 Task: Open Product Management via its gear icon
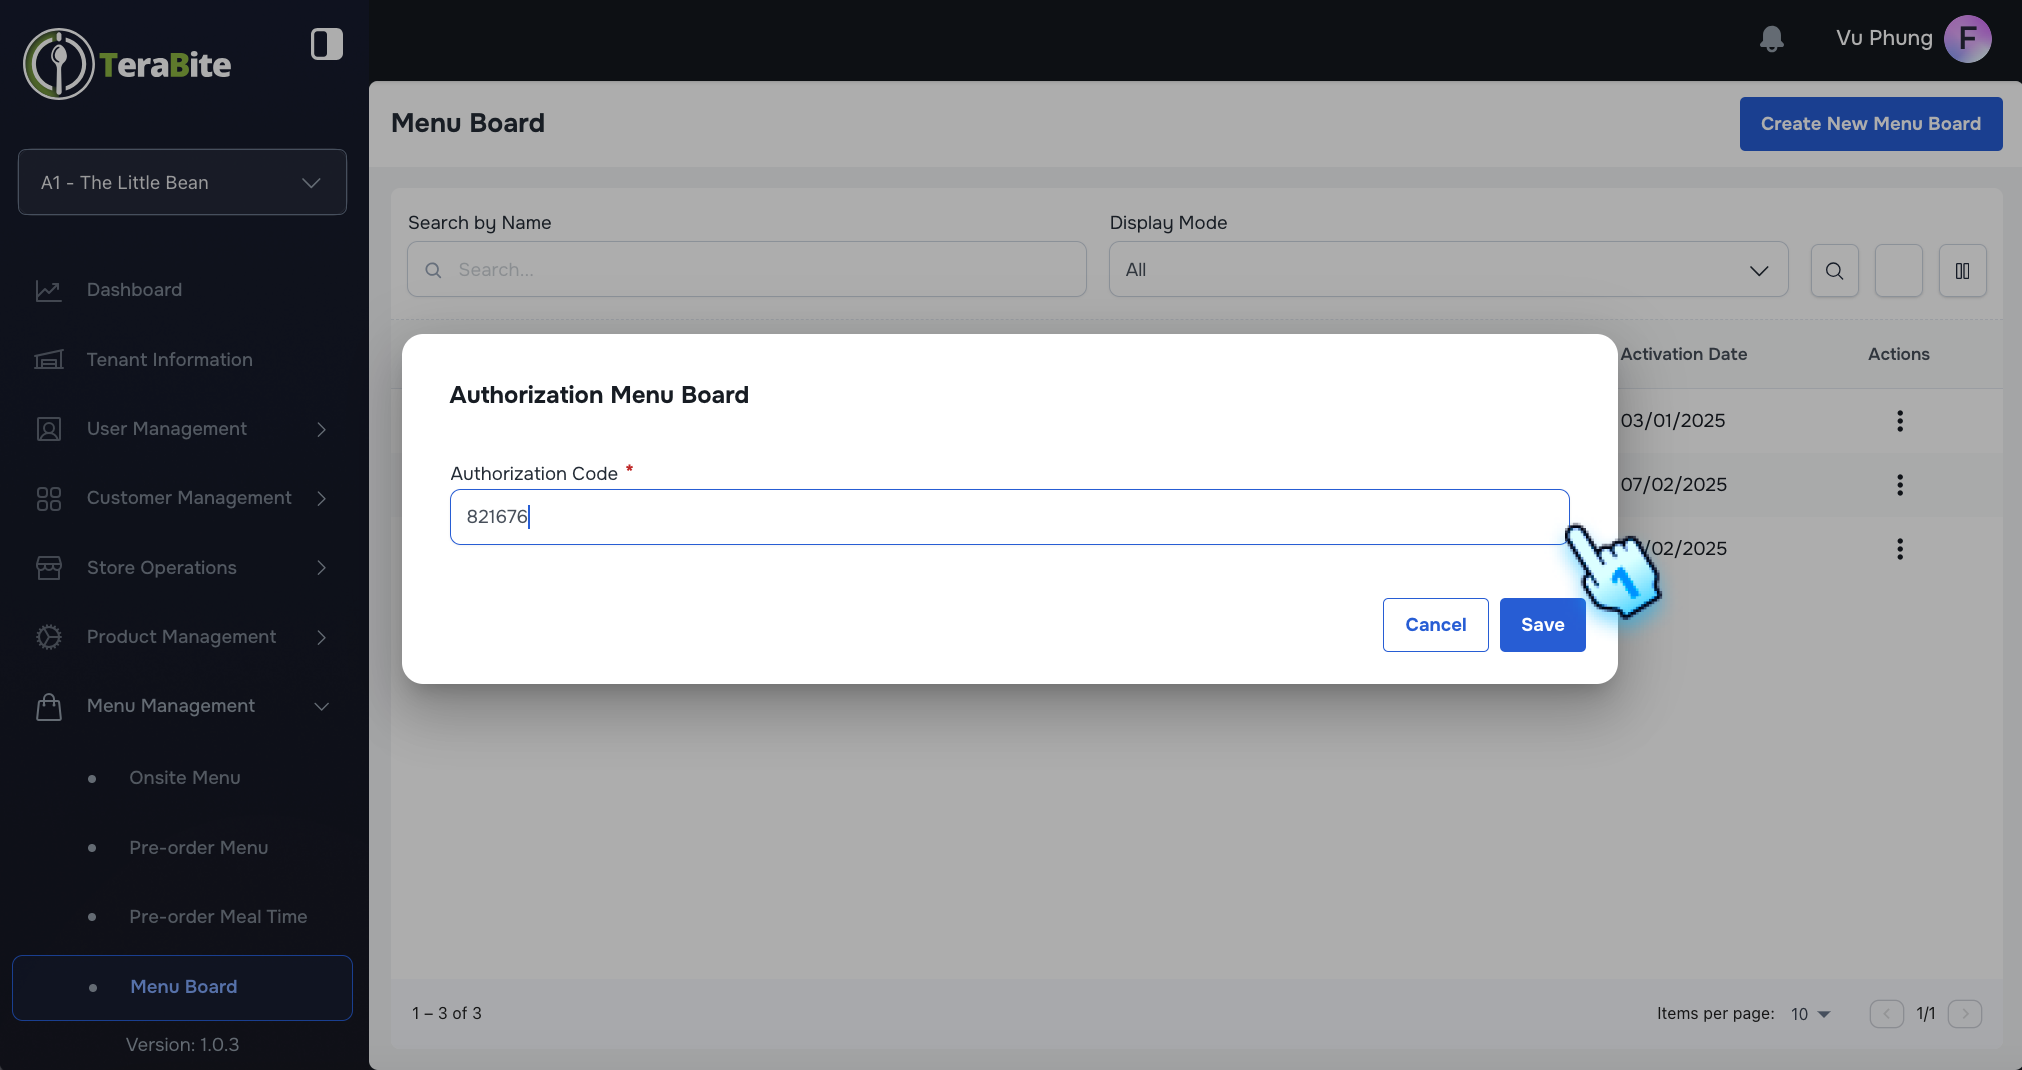(x=48, y=636)
